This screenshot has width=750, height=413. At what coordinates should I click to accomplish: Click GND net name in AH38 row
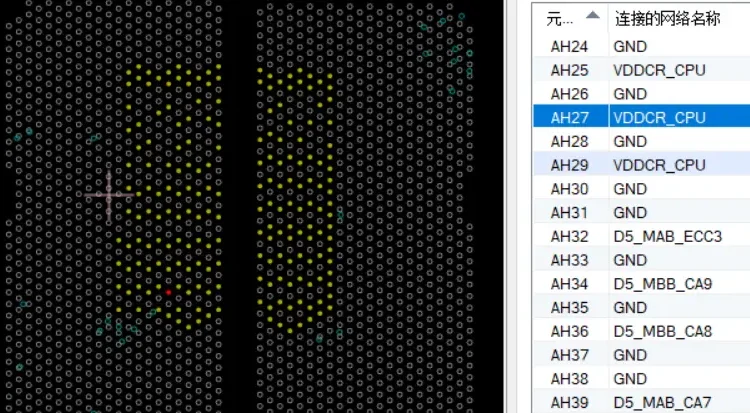tap(630, 379)
